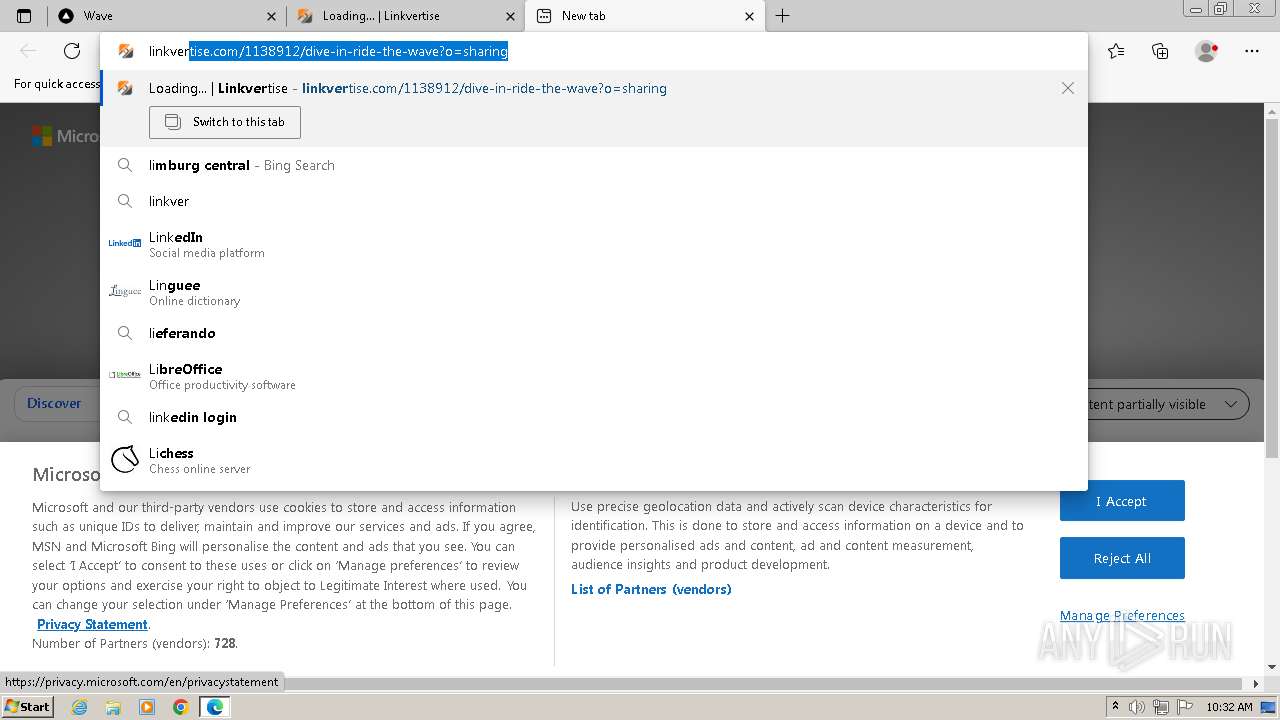
Task: Close the Wave tab
Action: [x=272, y=16]
